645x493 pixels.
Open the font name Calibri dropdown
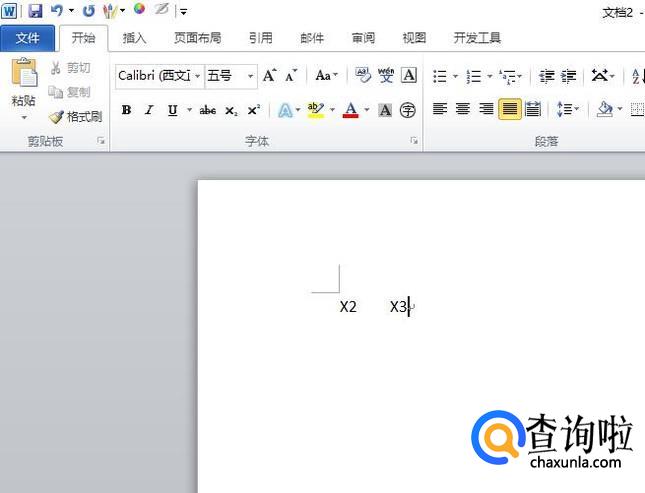[x=197, y=76]
